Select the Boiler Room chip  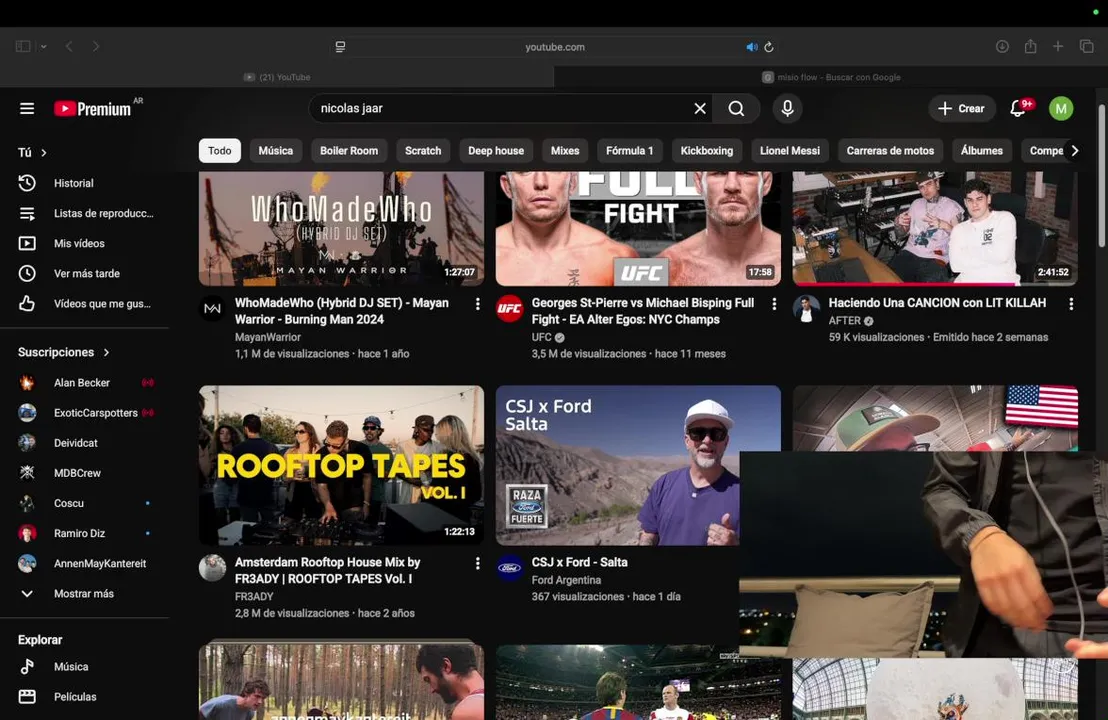tap(349, 151)
